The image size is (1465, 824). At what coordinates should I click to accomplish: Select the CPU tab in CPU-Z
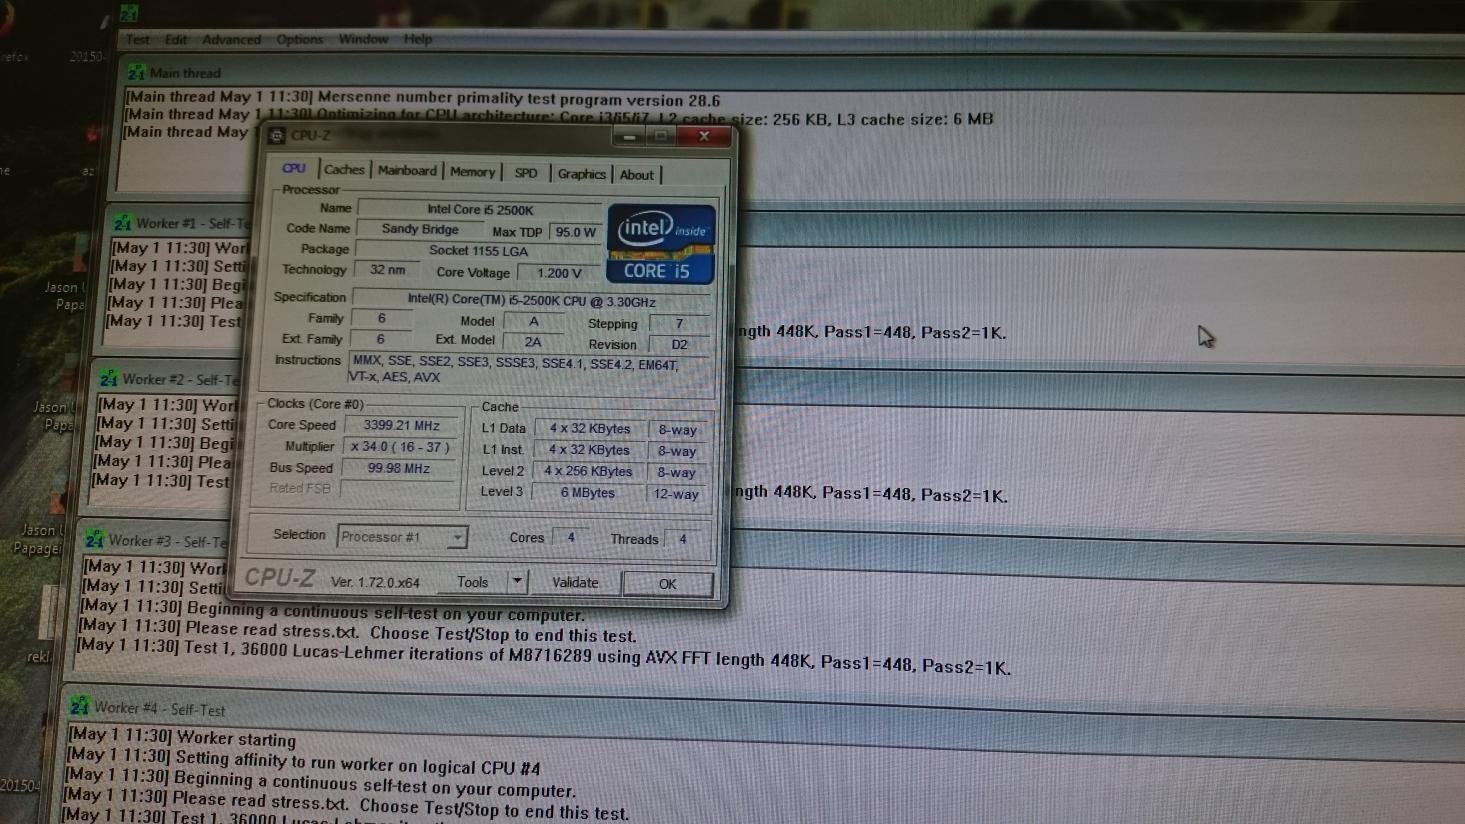pyautogui.click(x=294, y=168)
